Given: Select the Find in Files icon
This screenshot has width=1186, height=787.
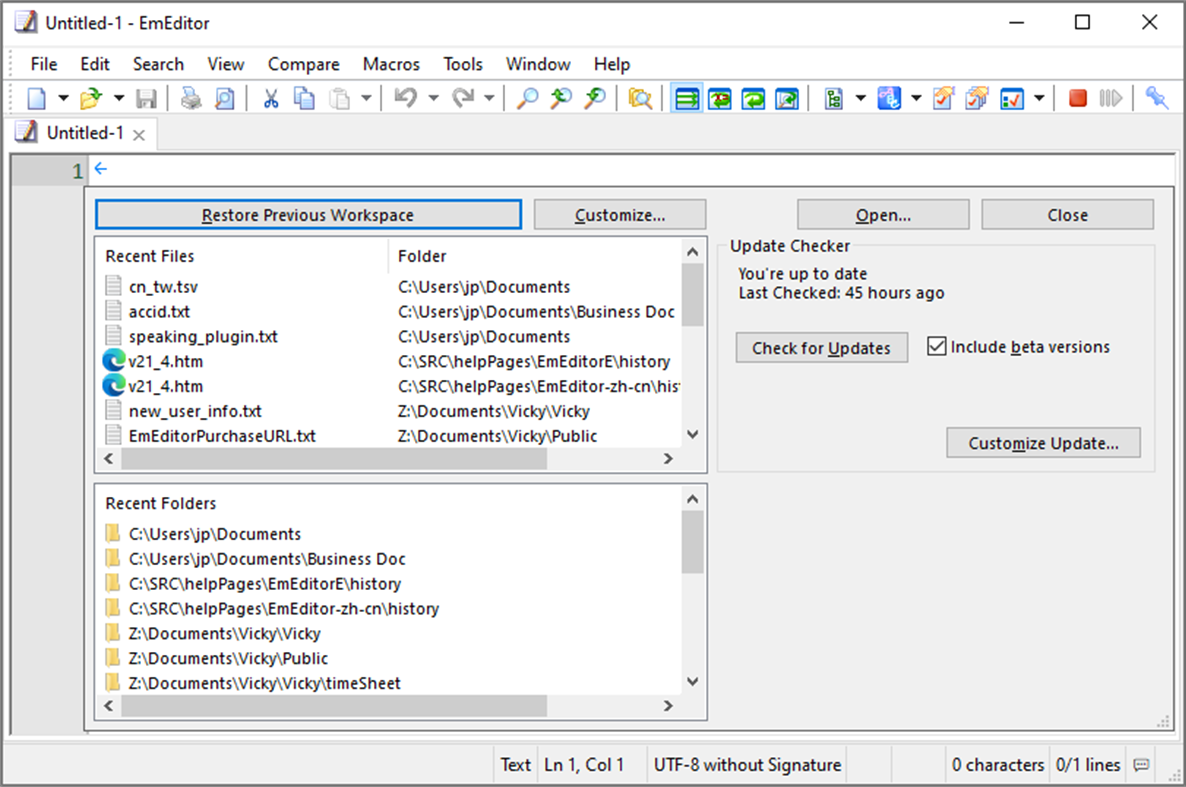Looking at the screenshot, I should coord(640,97).
